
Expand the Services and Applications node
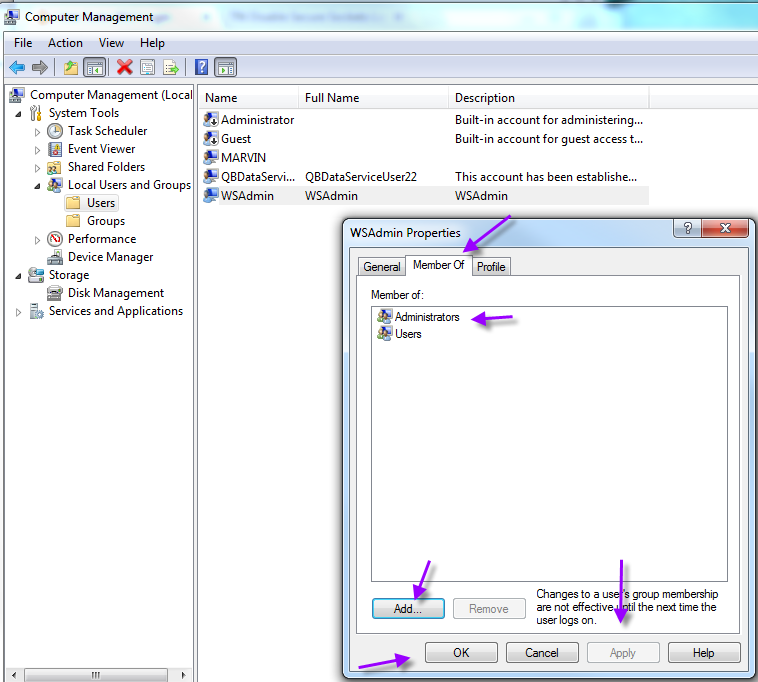click(18, 312)
